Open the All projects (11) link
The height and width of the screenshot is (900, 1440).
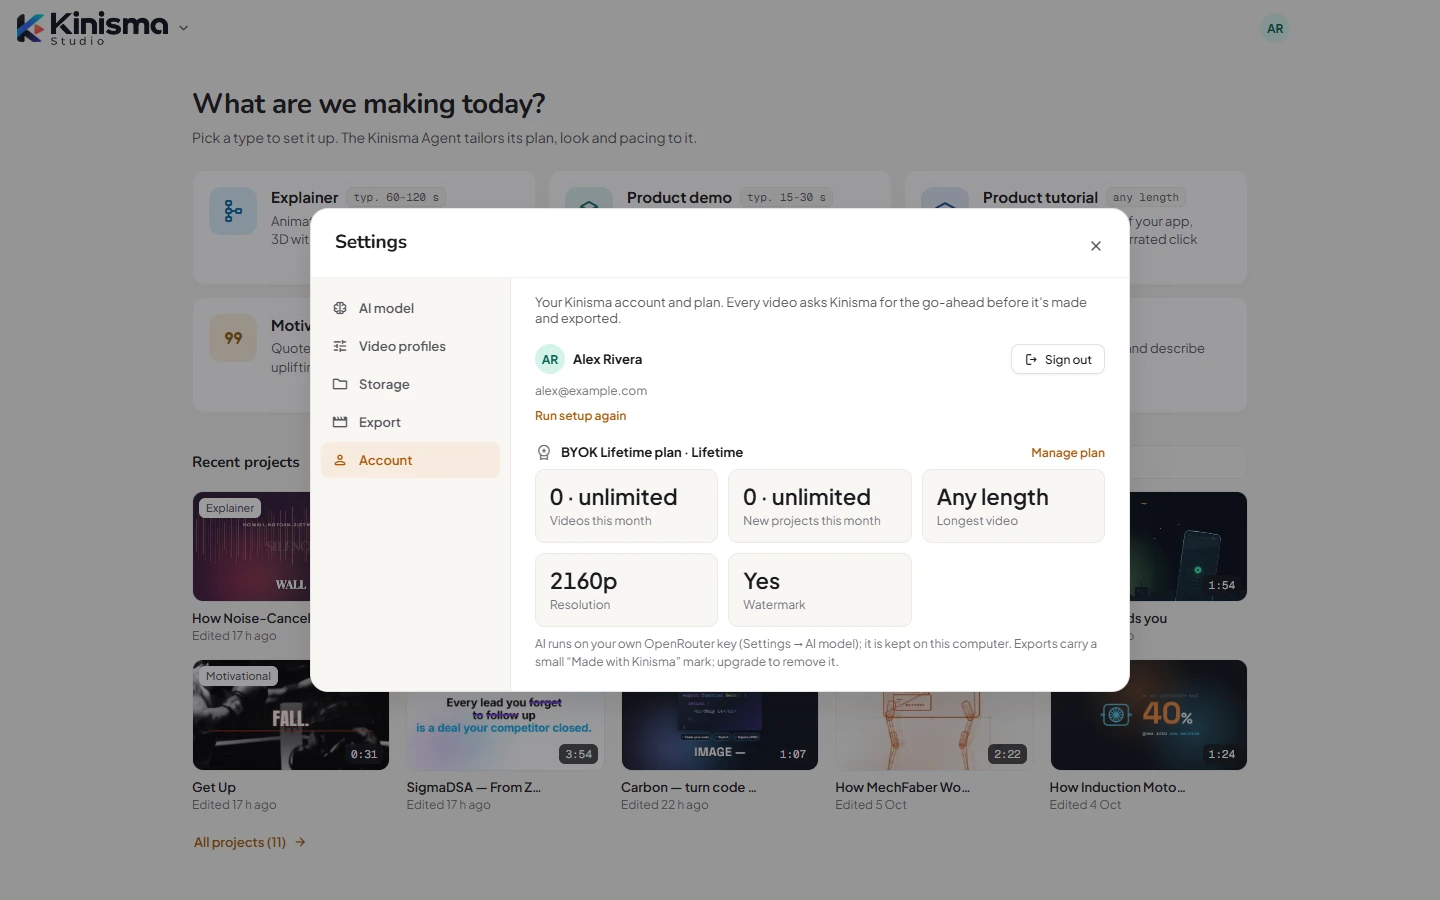[x=250, y=842]
